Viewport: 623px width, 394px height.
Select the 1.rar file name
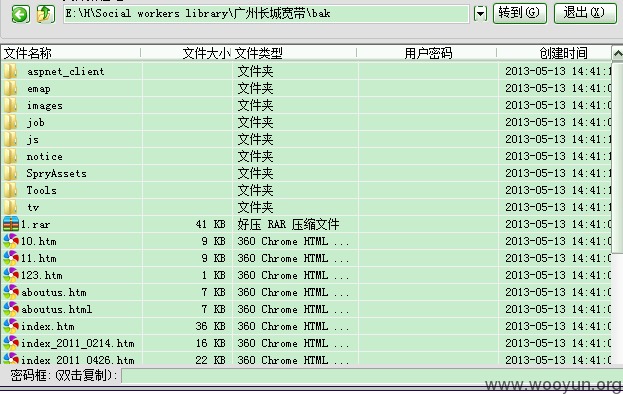pos(35,224)
